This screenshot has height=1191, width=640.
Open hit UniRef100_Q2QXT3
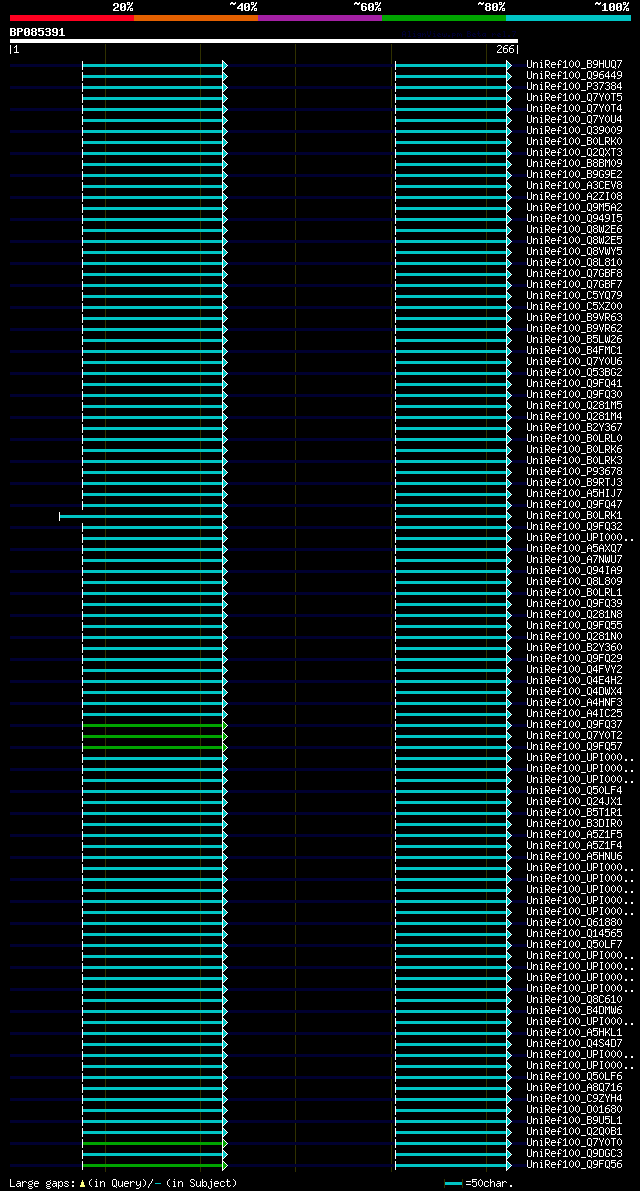574,153
